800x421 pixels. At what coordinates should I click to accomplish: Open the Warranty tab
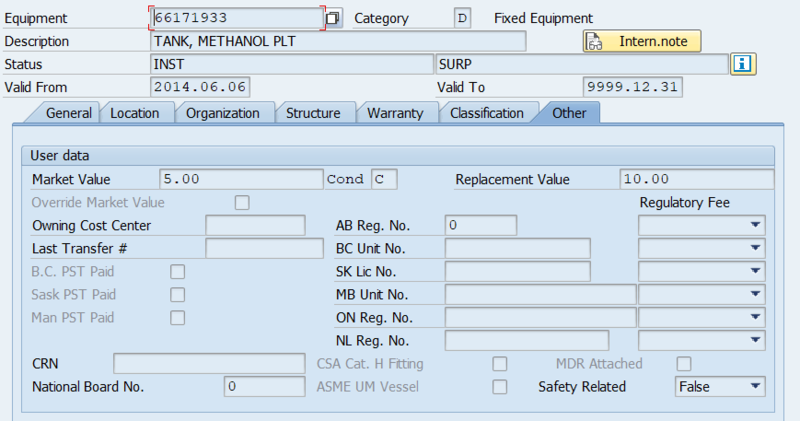(x=395, y=113)
